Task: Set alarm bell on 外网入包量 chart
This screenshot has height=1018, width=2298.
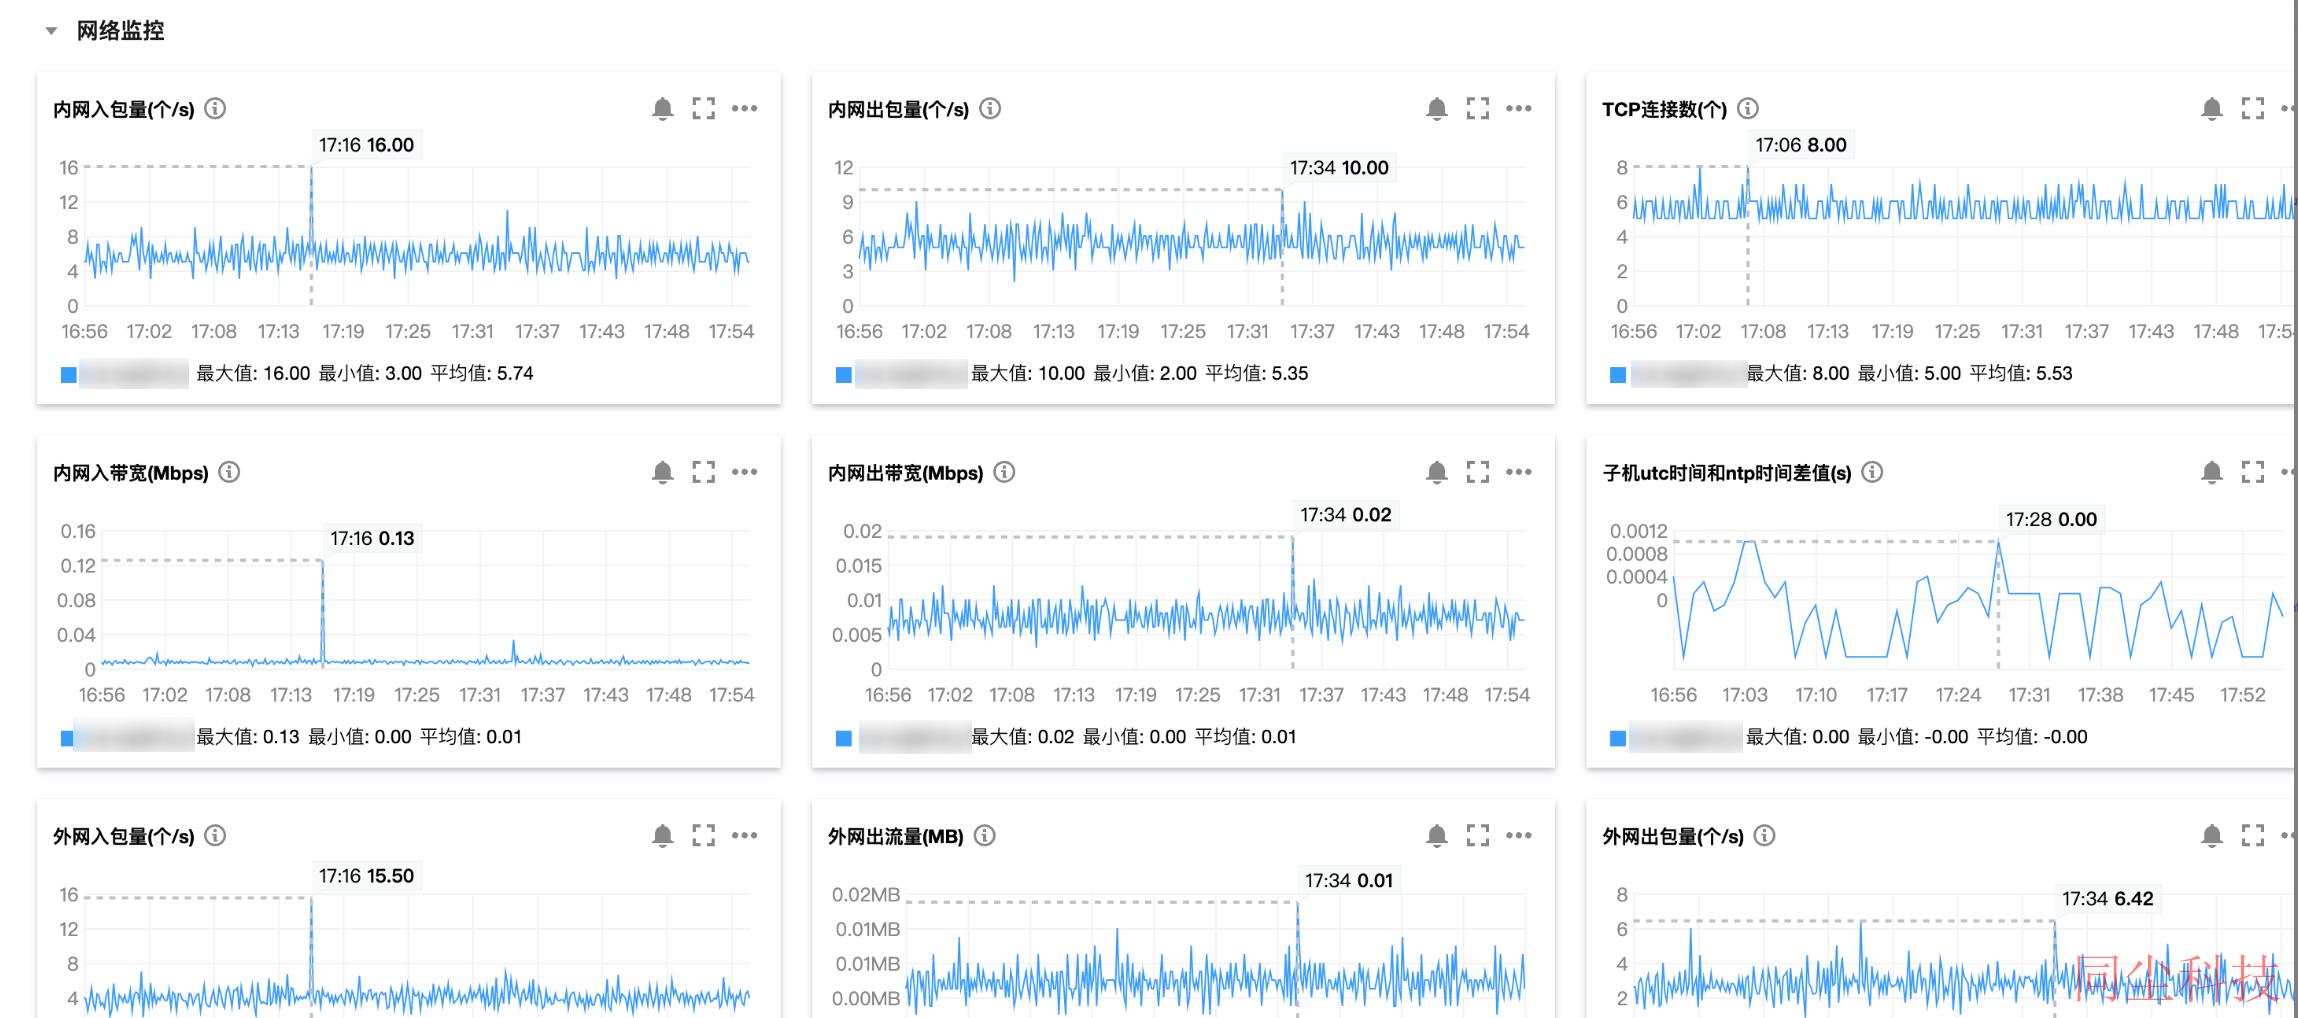Action: pos(662,835)
